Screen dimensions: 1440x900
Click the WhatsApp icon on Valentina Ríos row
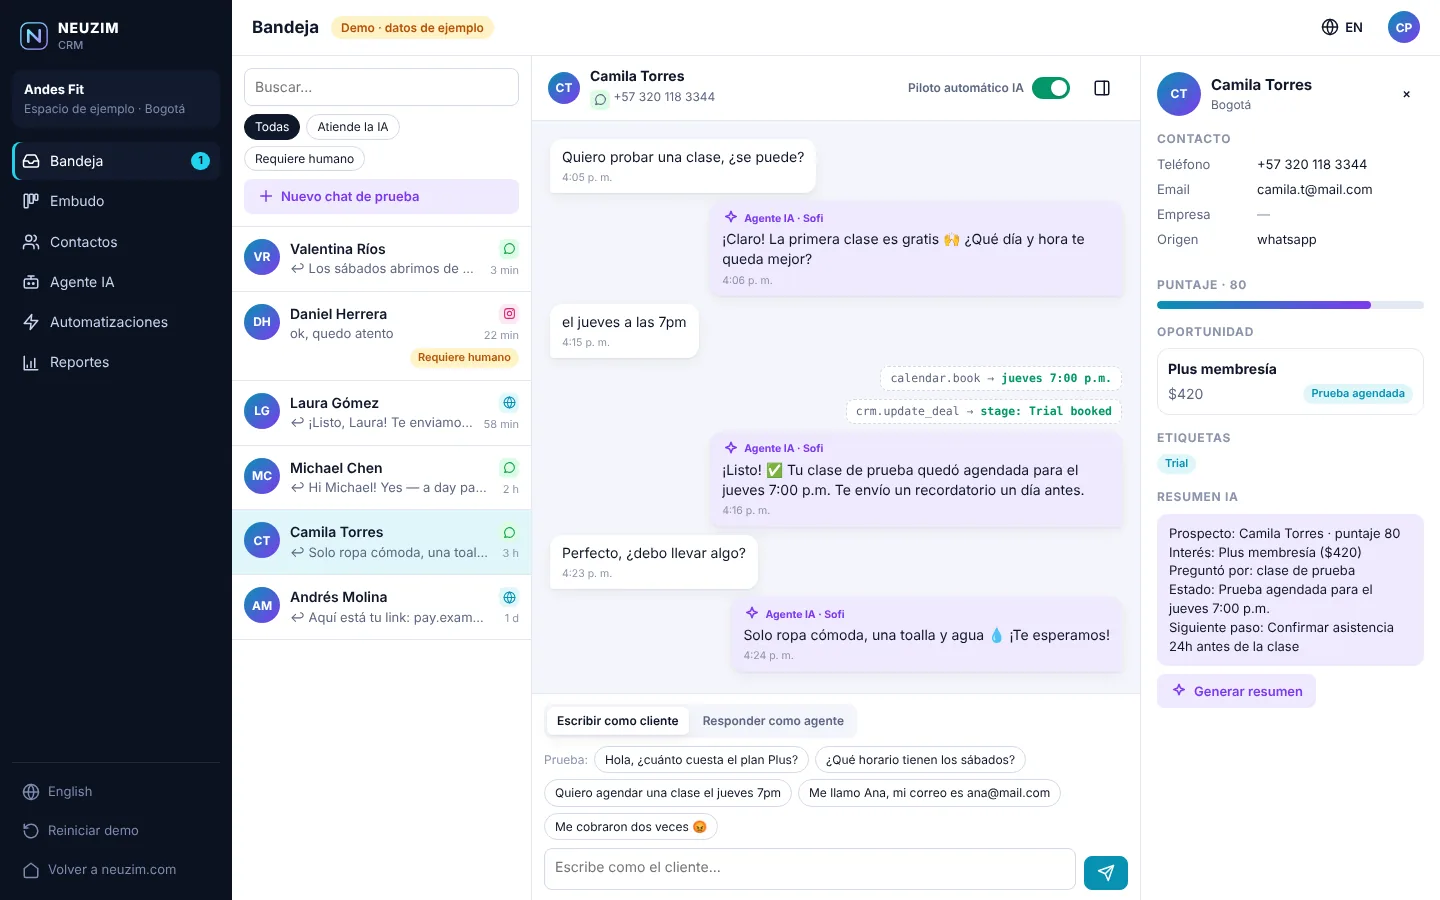(x=509, y=249)
